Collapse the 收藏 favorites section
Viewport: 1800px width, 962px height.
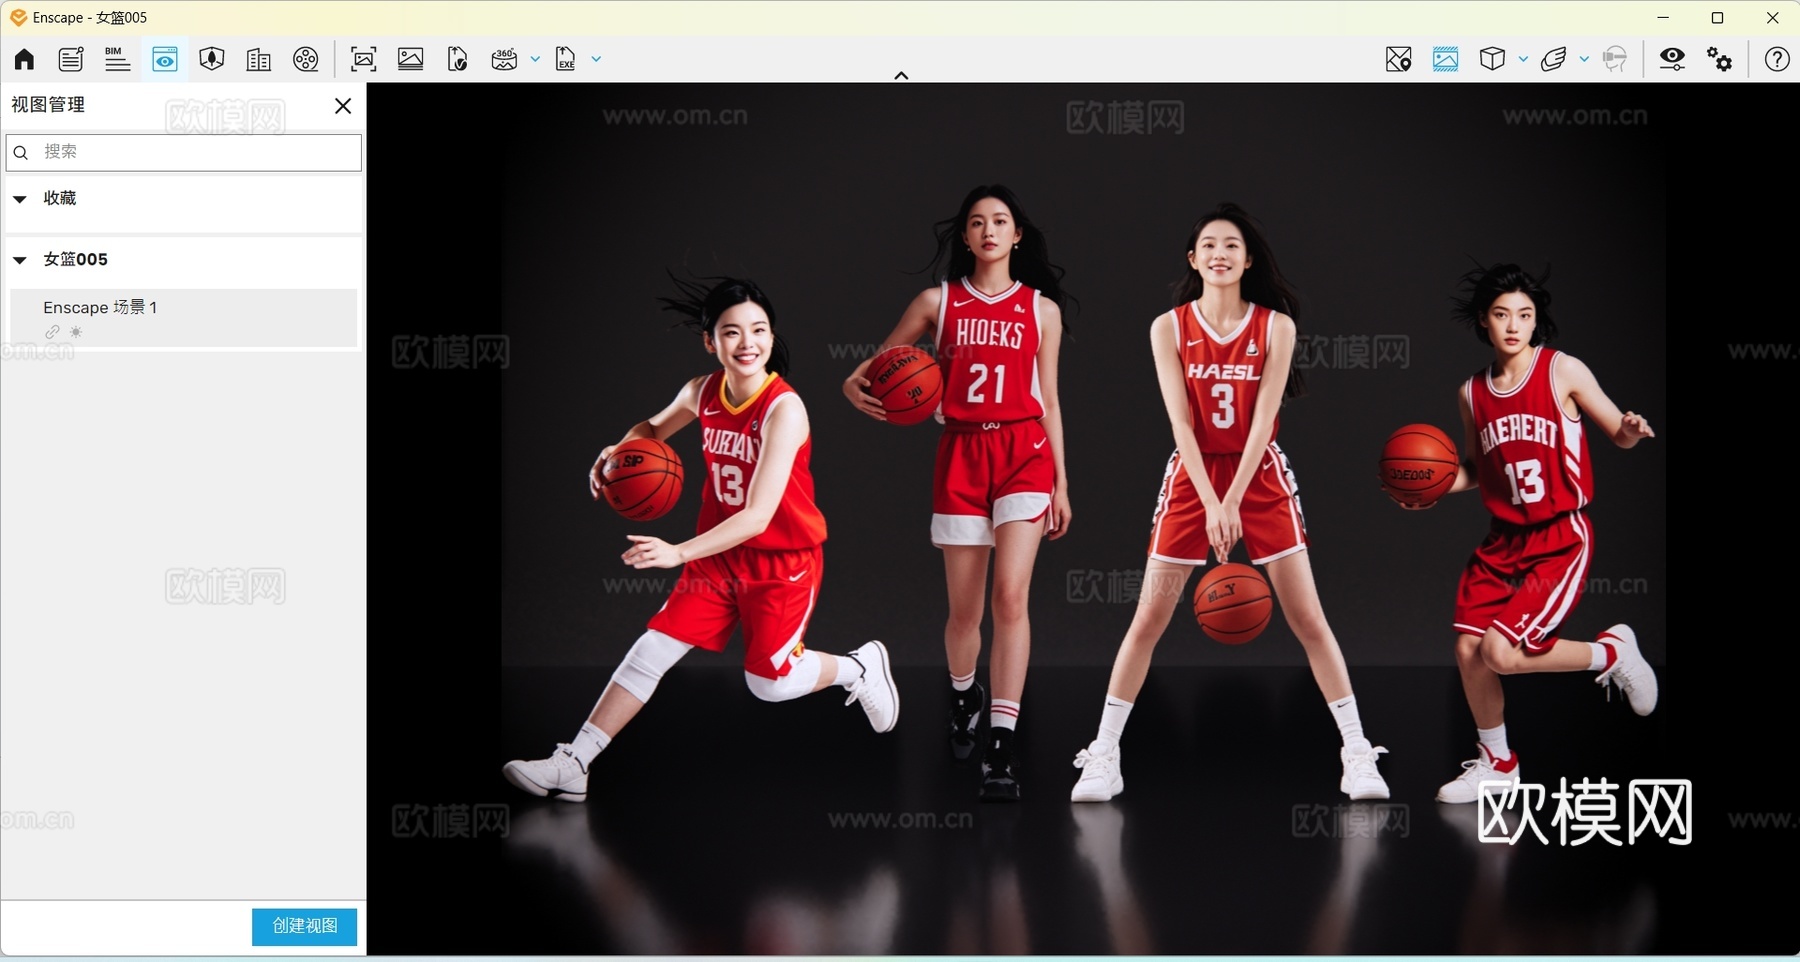(x=20, y=199)
